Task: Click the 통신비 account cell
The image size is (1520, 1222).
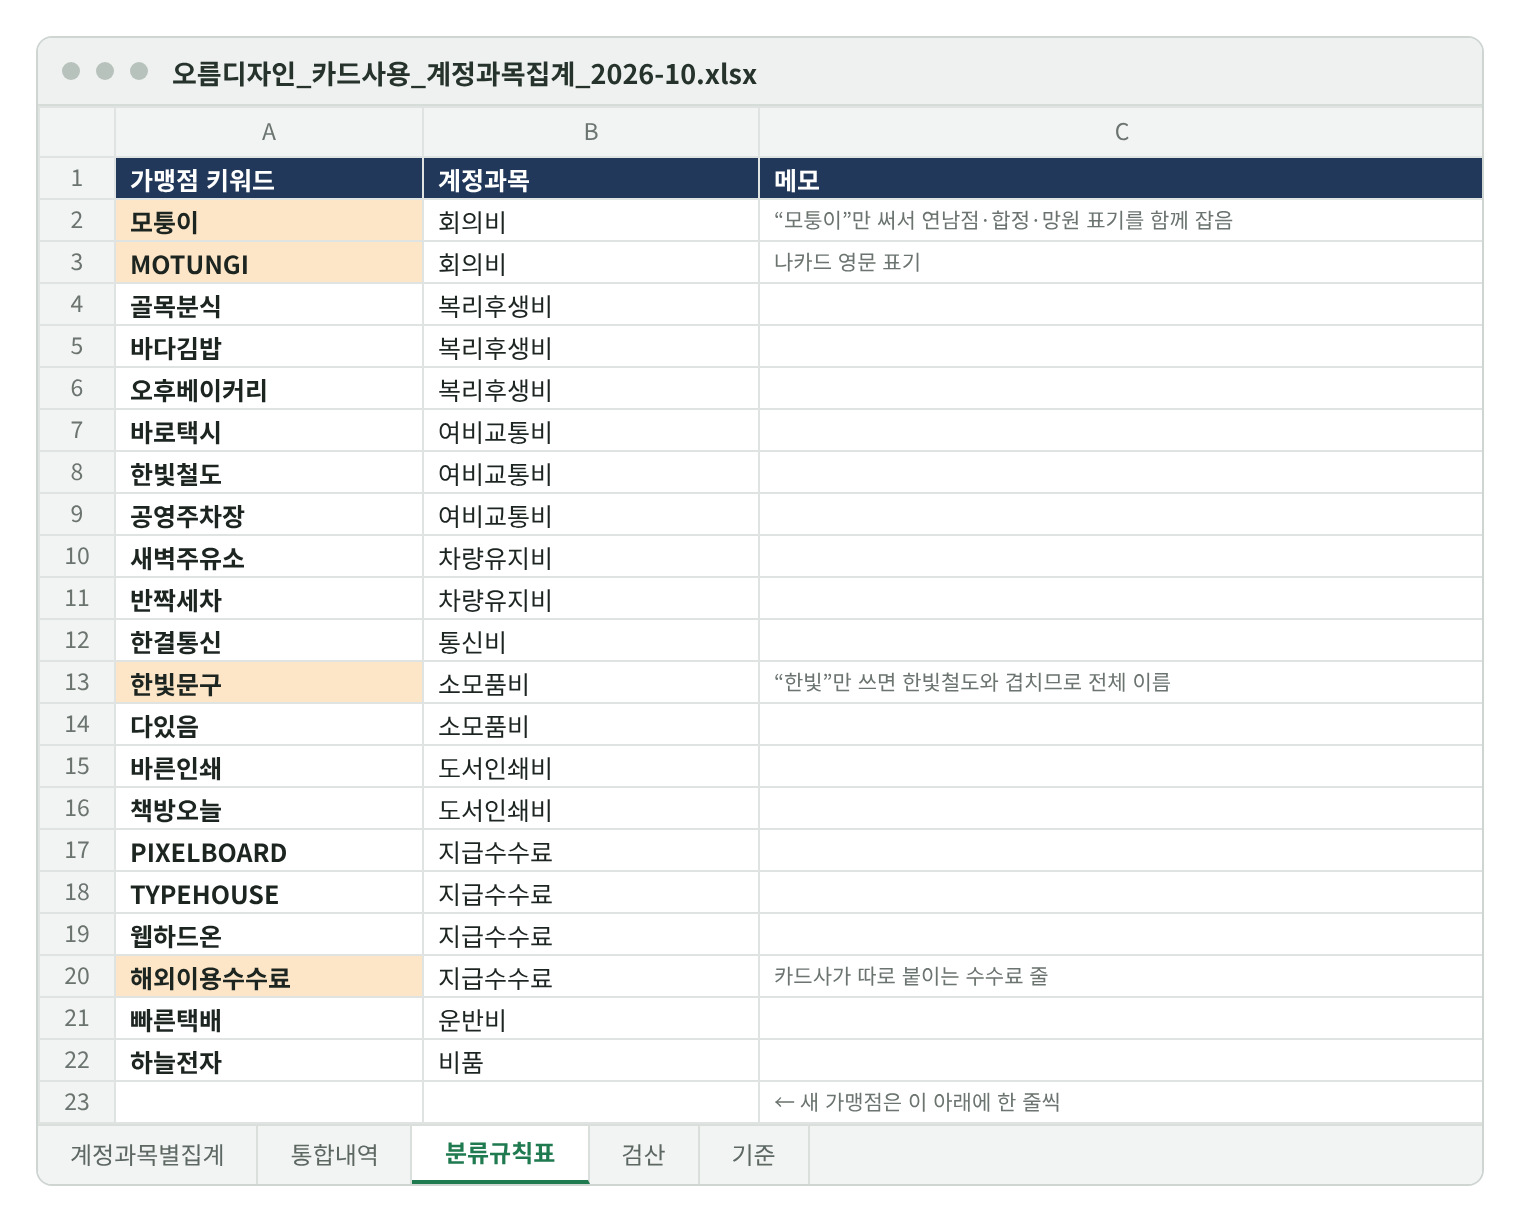Action: click(x=591, y=641)
